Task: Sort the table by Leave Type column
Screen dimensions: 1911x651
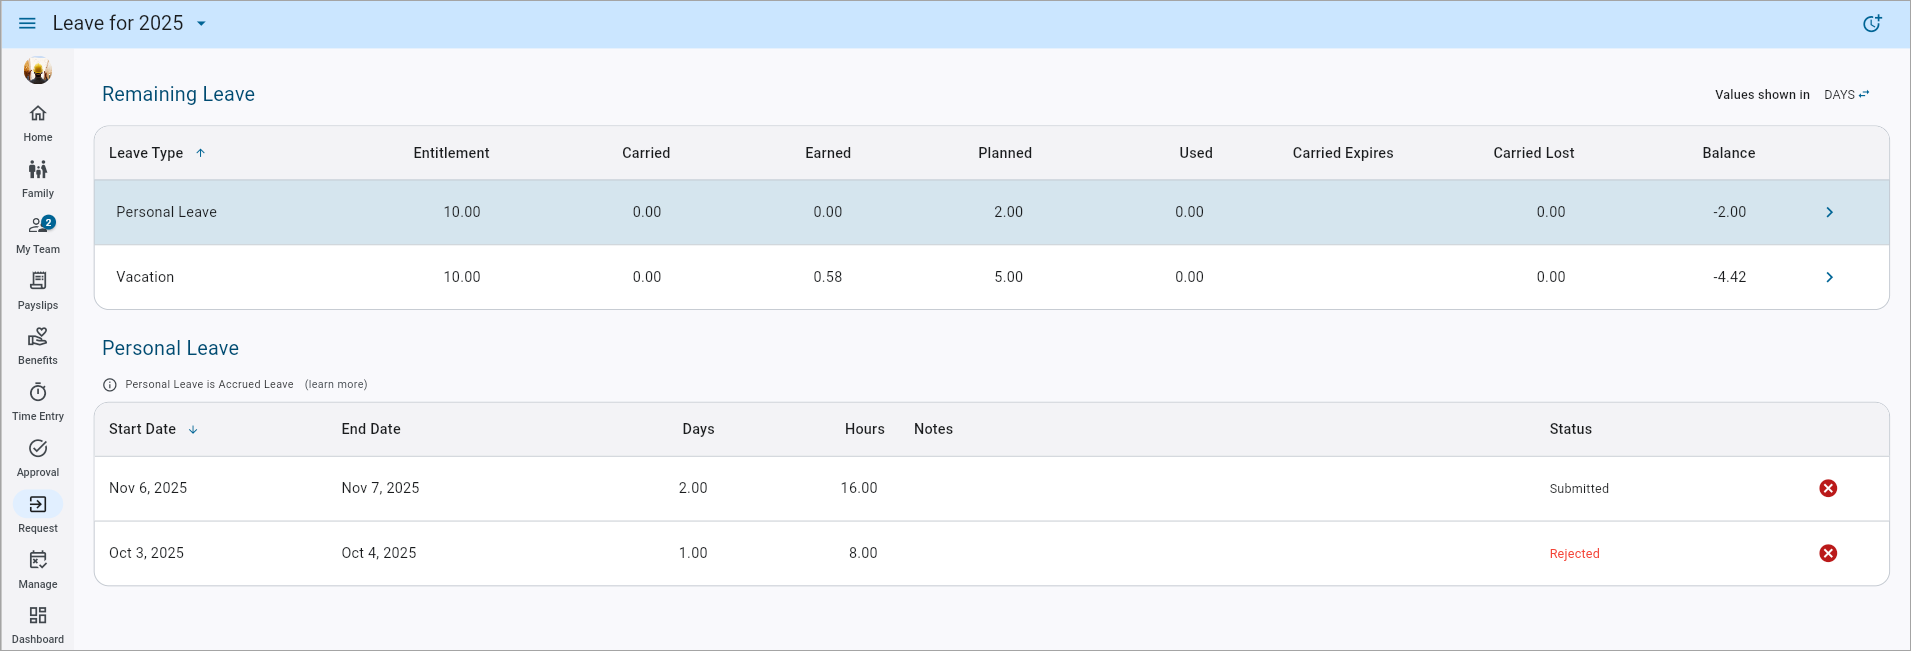Action: [146, 153]
